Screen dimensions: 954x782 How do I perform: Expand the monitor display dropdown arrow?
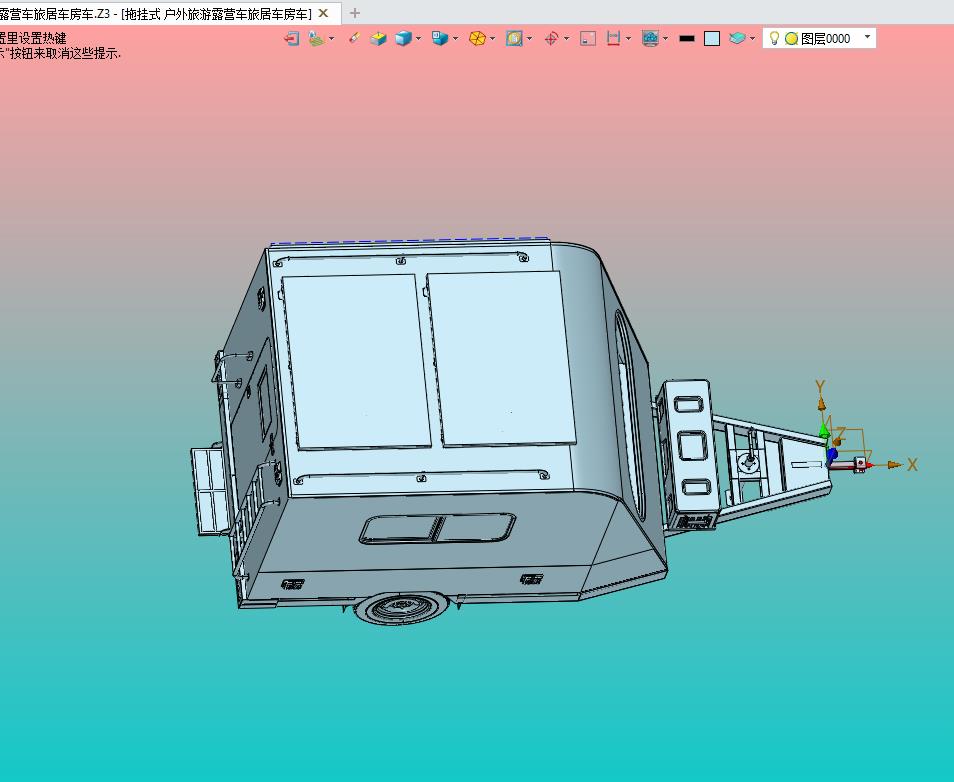pos(666,39)
